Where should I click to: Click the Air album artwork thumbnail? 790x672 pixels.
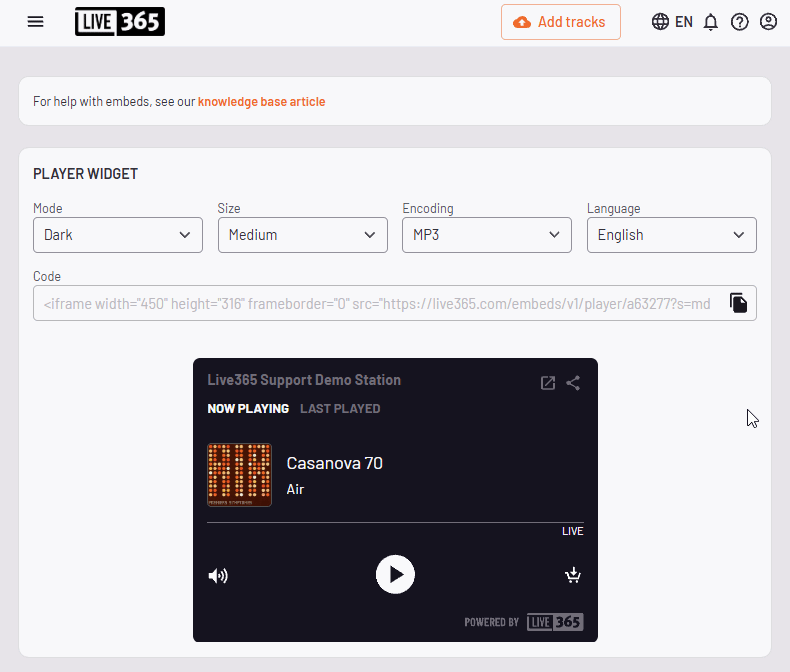[239, 475]
